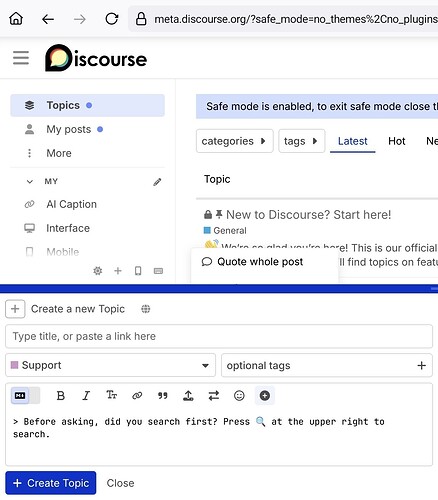Image resolution: width=438 pixels, height=500 pixels.
Task: Open emoji picker in composer
Action: (239, 396)
